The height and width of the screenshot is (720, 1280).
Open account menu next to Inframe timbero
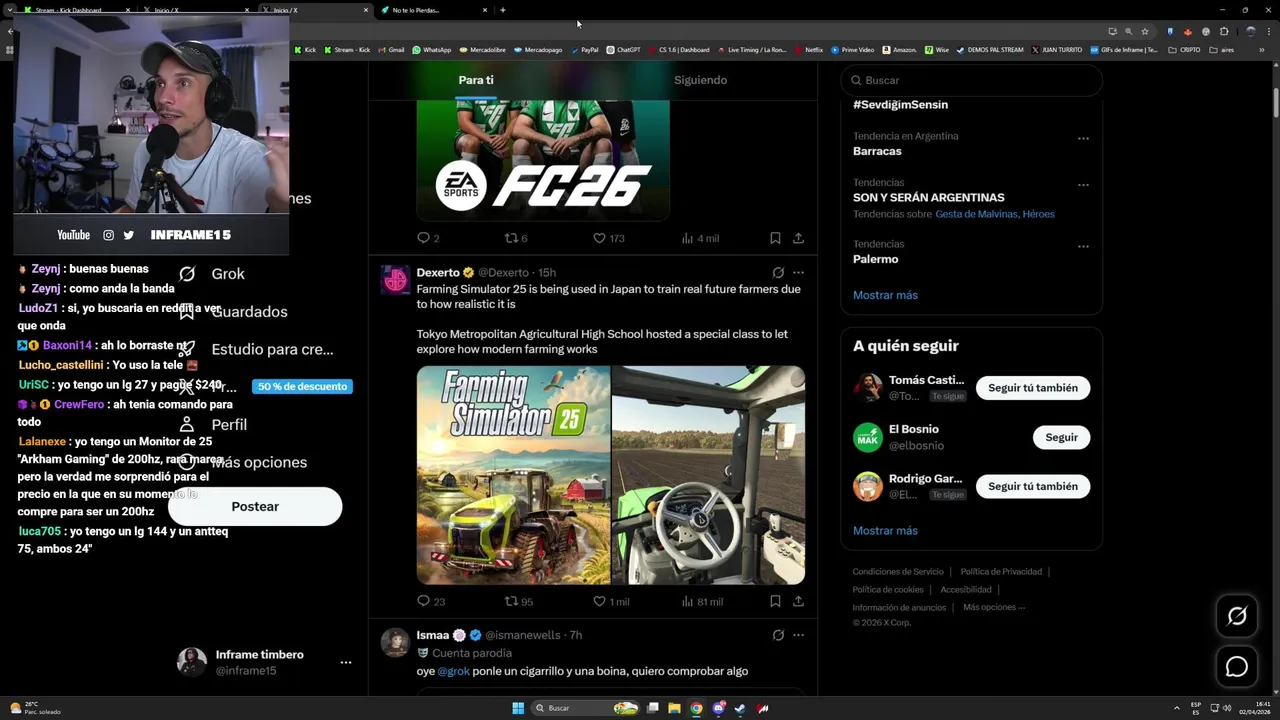(345, 662)
